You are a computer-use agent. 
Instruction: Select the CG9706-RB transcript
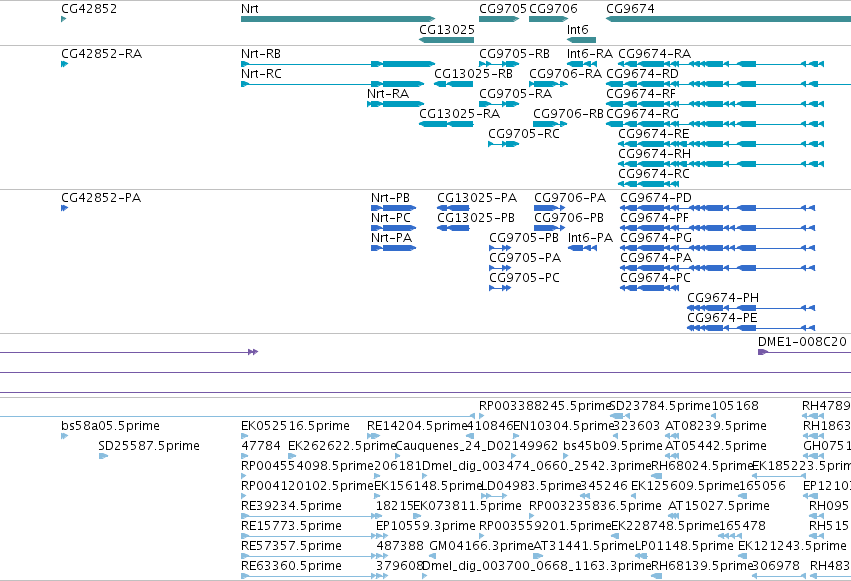pos(550,124)
